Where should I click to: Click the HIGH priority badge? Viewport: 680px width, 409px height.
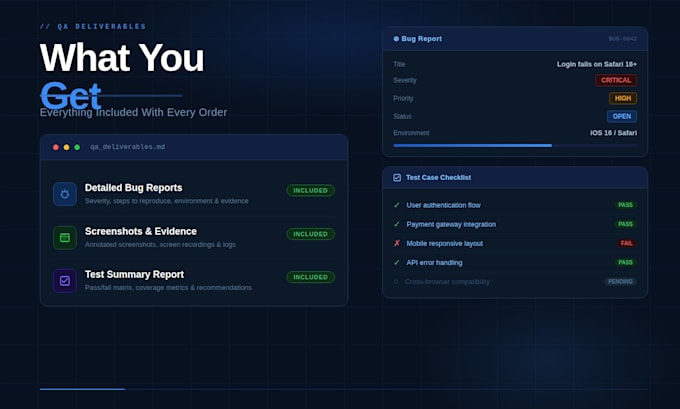pyautogui.click(x=623, y=98)
